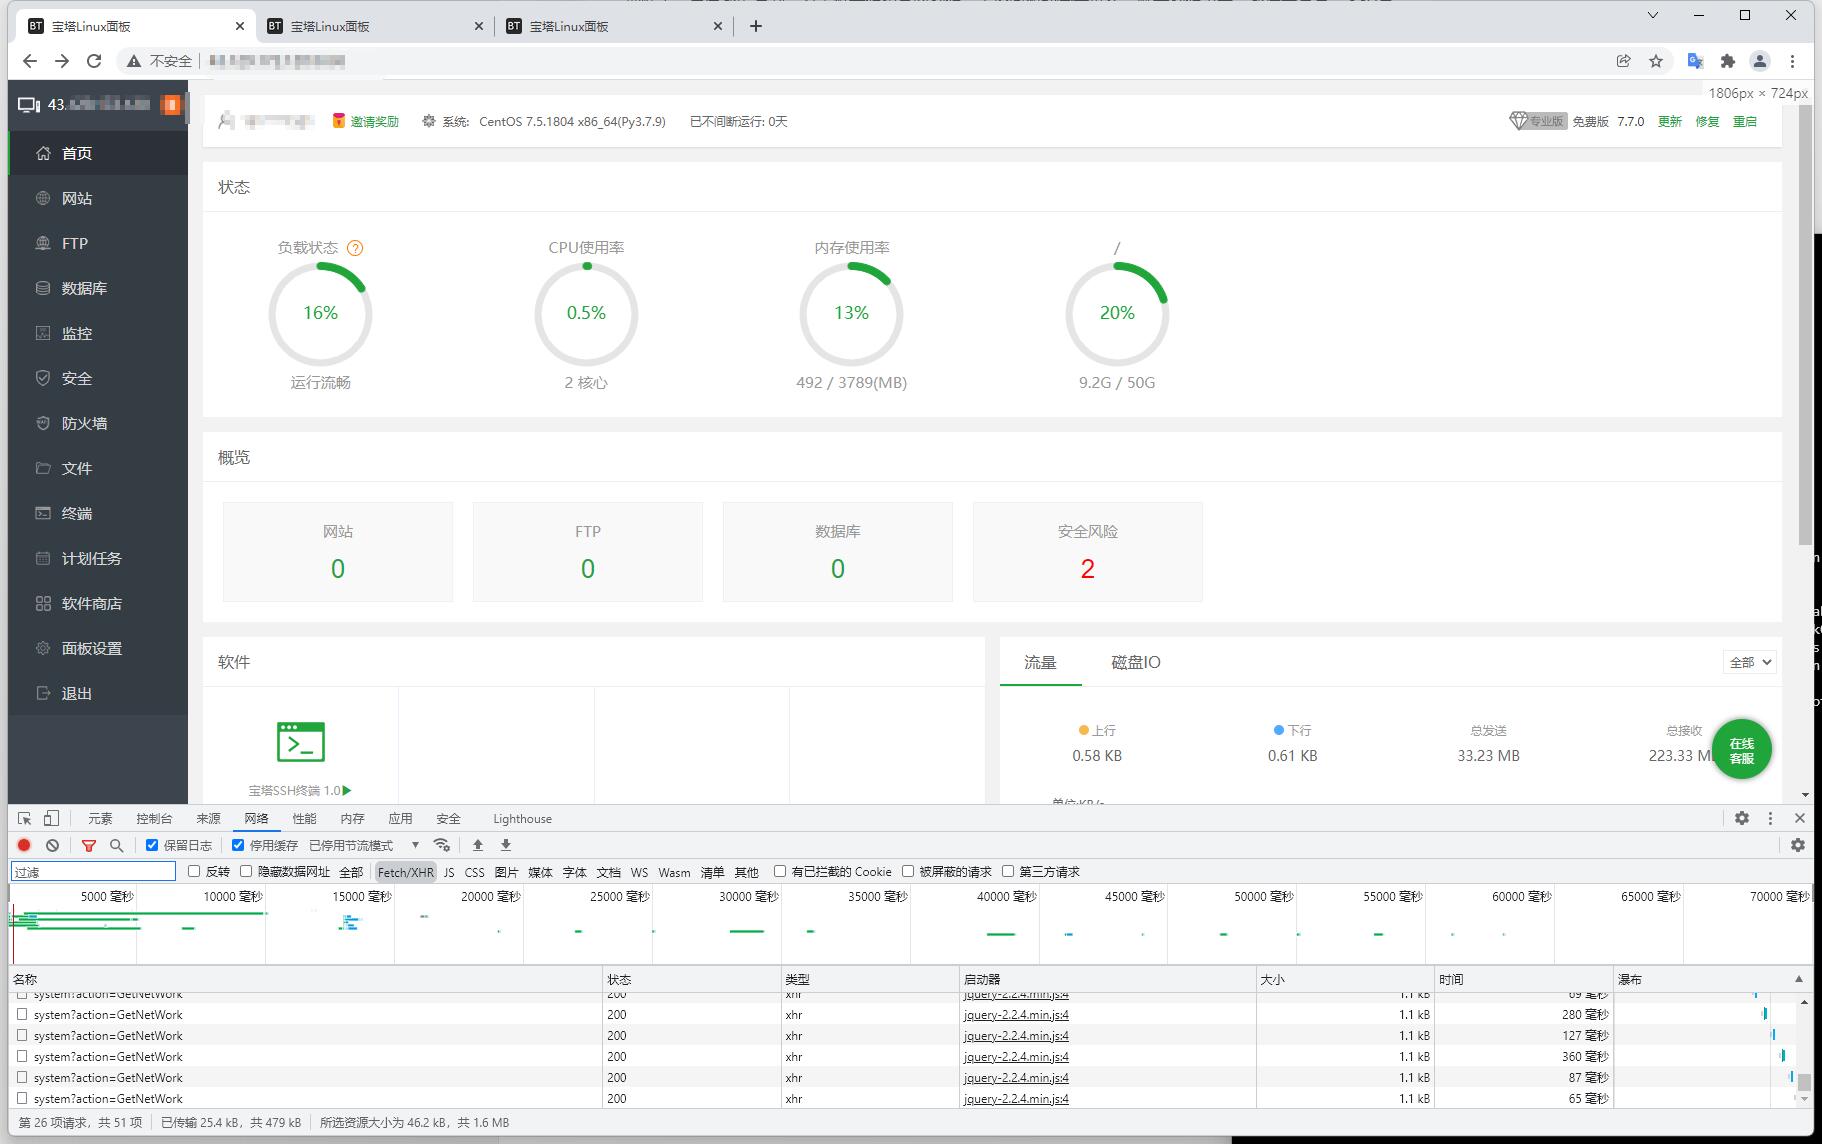Open the FTP sidebar item
The width and height of the screenshot is (1822, 1144).
[98, 243]
